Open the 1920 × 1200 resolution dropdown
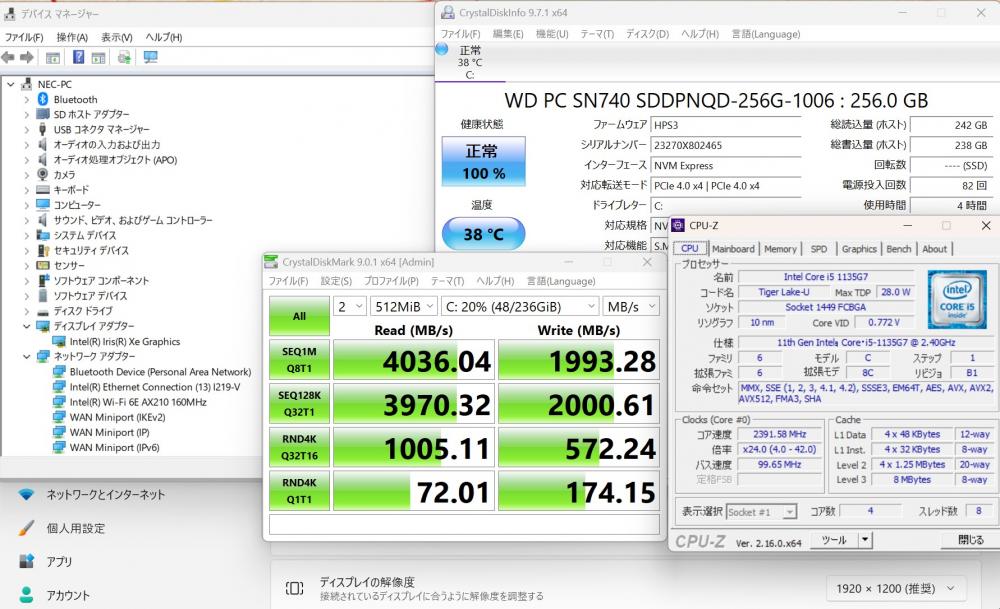Screen dimensions: 1000x609 pos(895,589)
